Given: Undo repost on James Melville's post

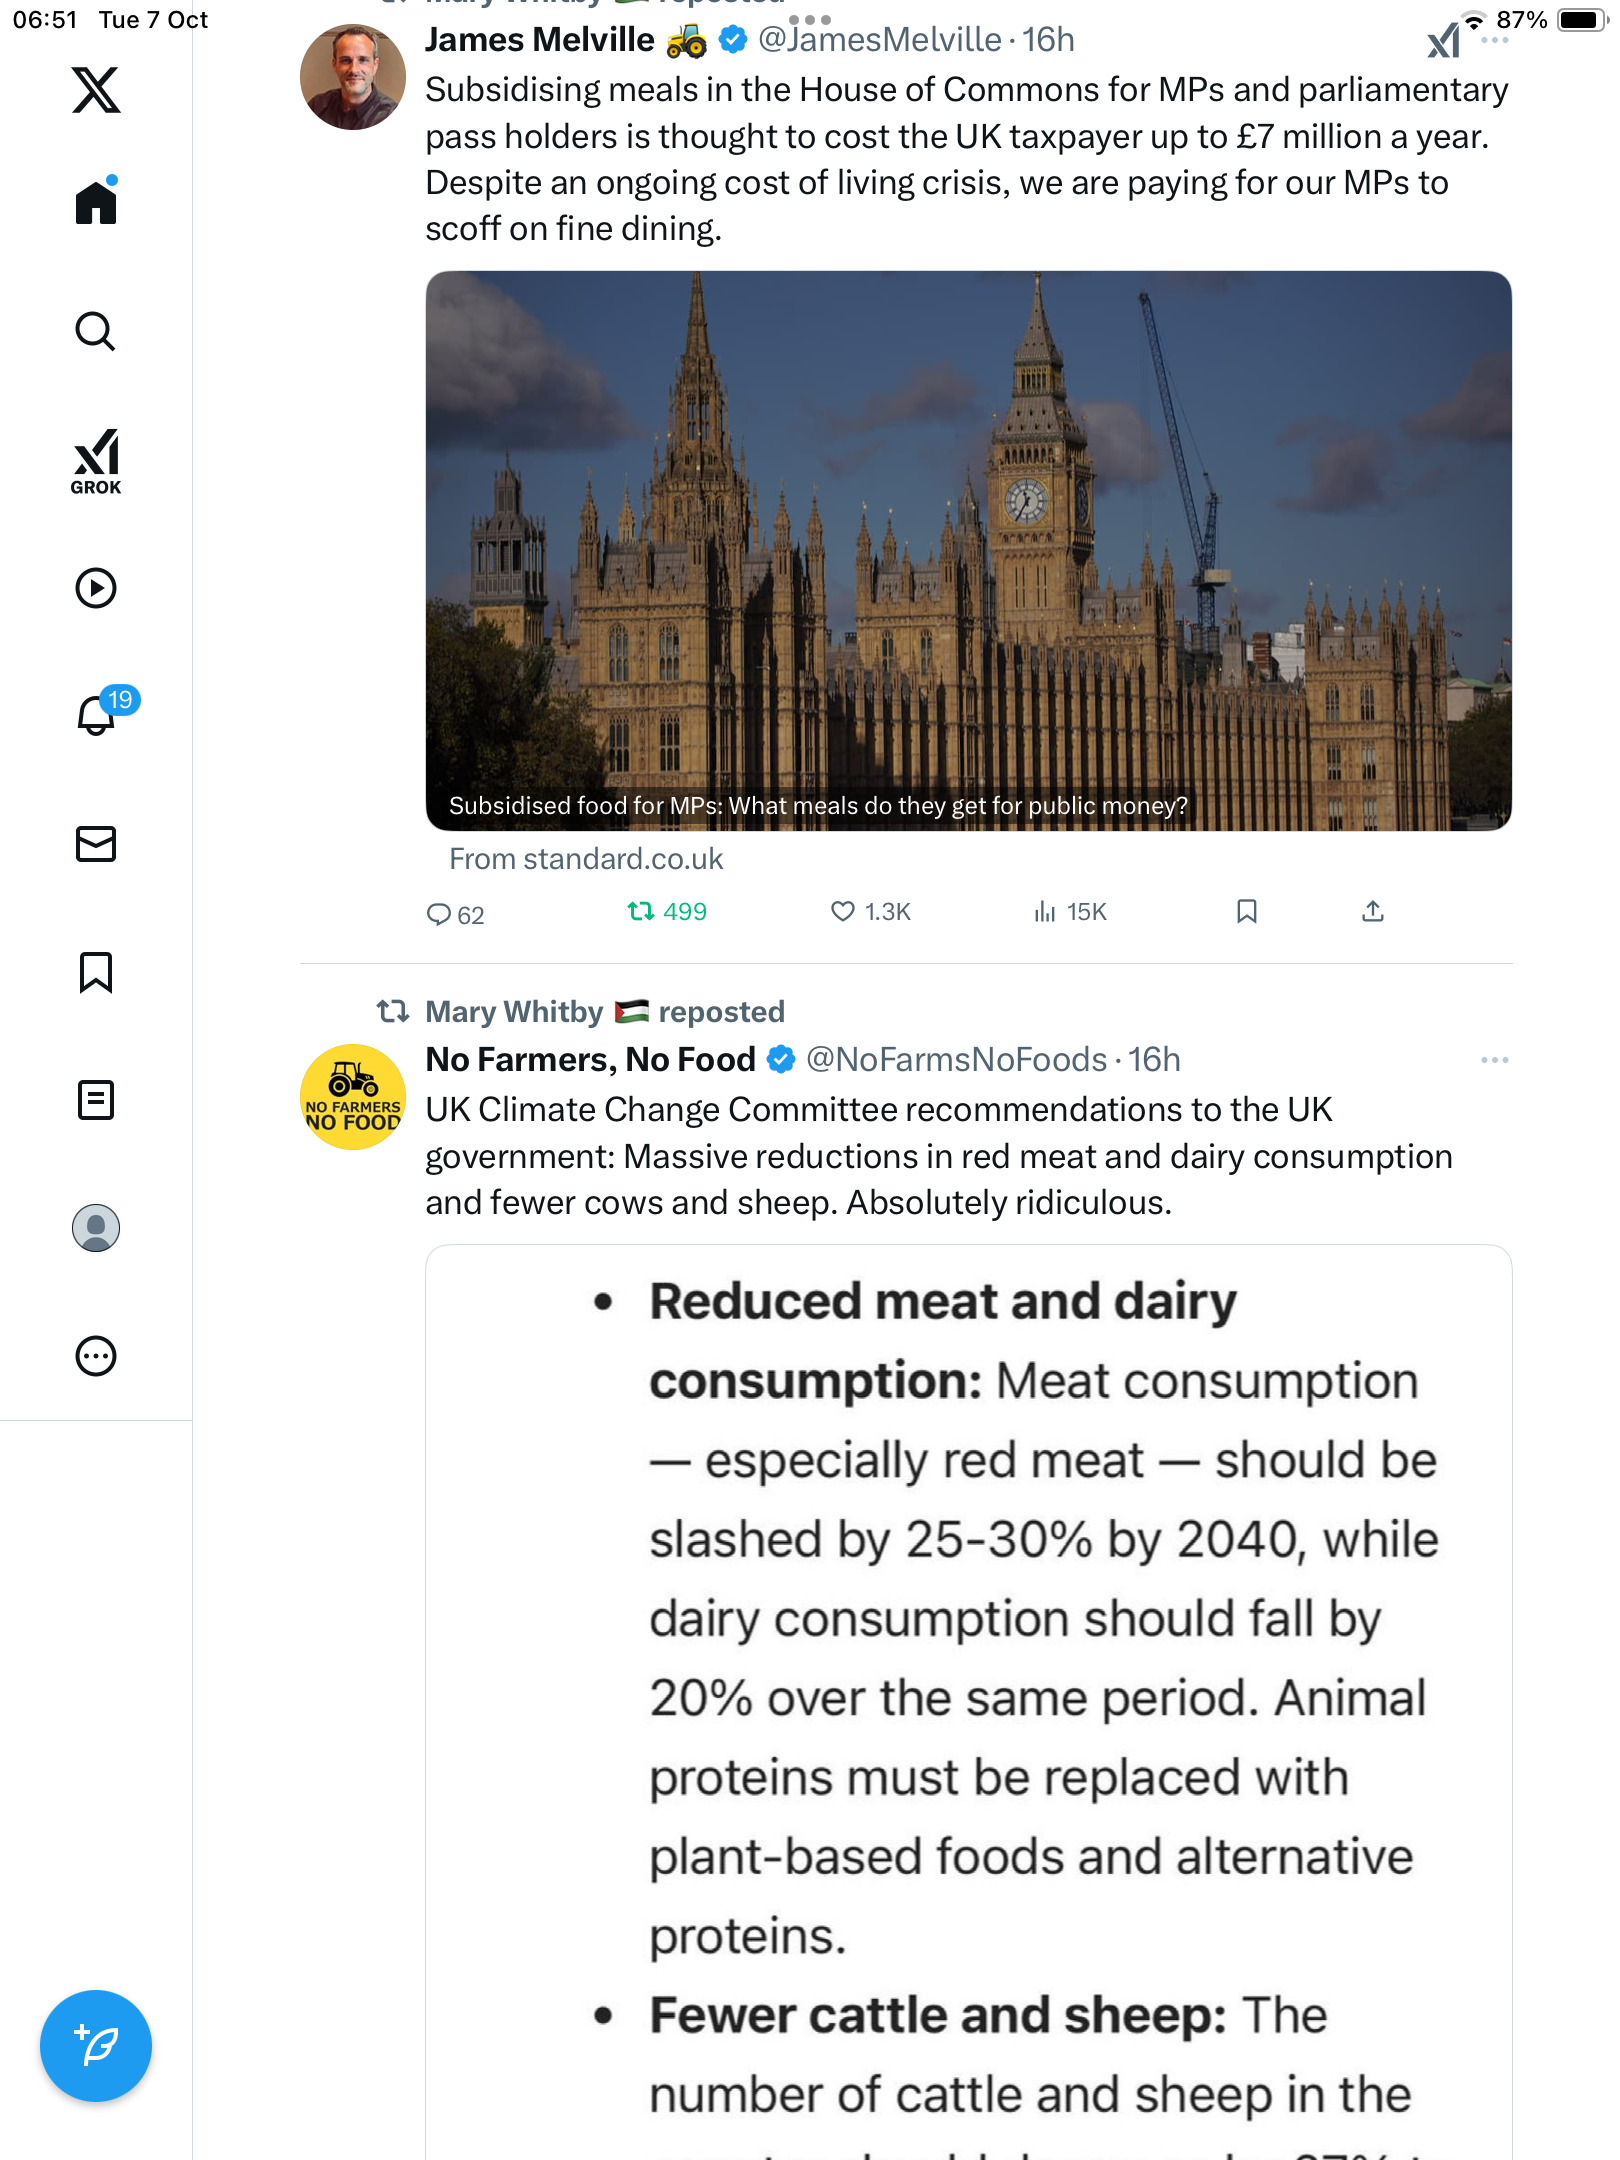Looking at the screenshot, I should pyautogui.click(x=641, y=911).
